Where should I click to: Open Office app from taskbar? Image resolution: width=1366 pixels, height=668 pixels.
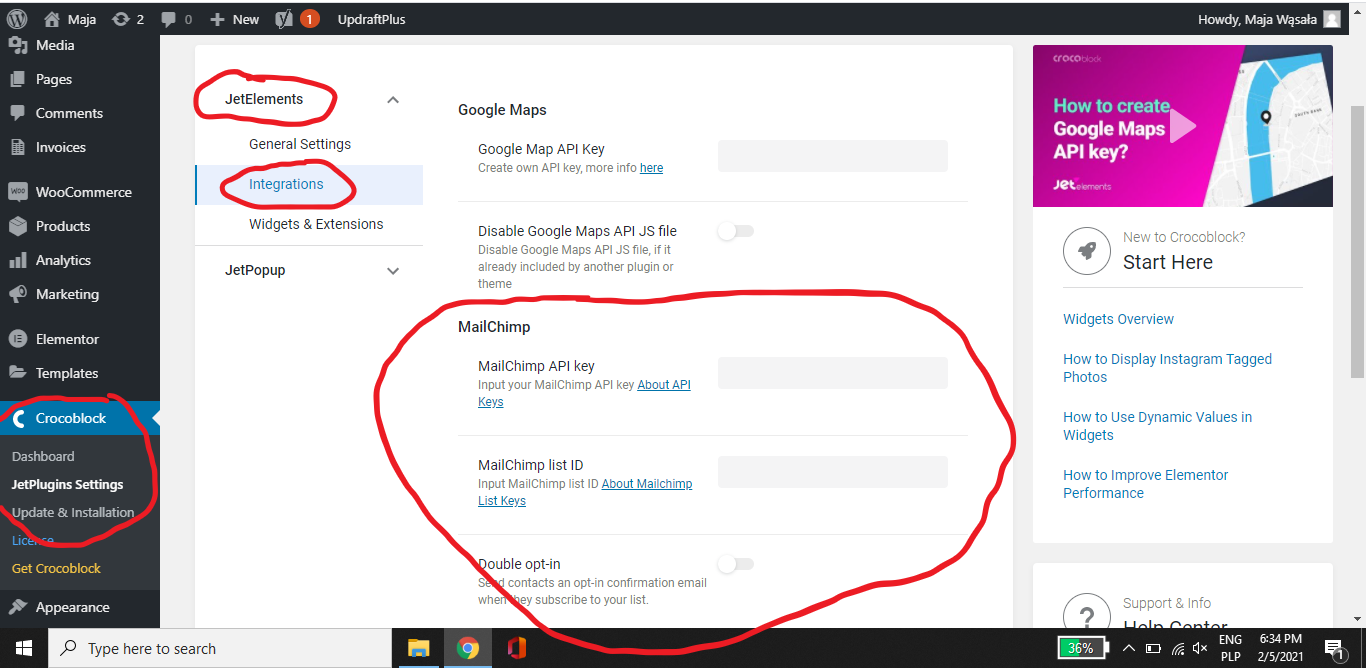pyautogui.click(x=516, y=648)
